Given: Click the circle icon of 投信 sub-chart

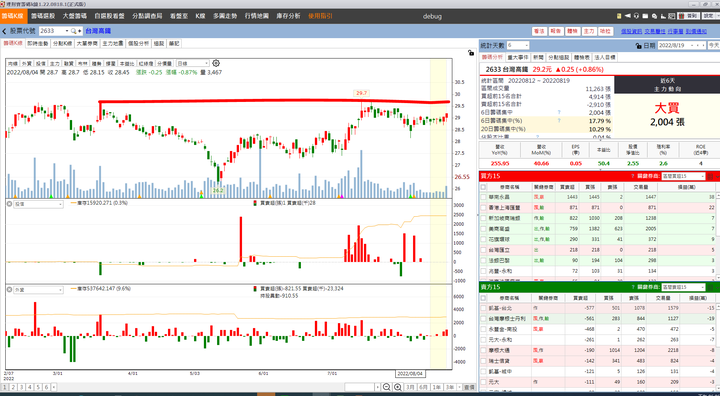Looking at the screenshot, I should pos(9,204).
